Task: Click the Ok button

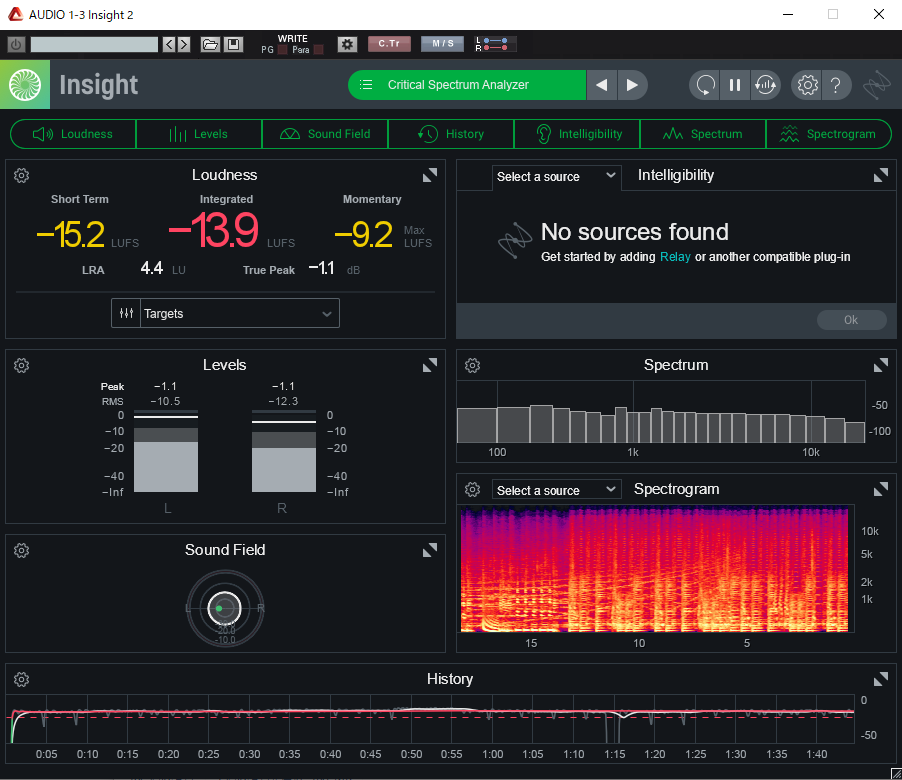Action: coord(851,320)
